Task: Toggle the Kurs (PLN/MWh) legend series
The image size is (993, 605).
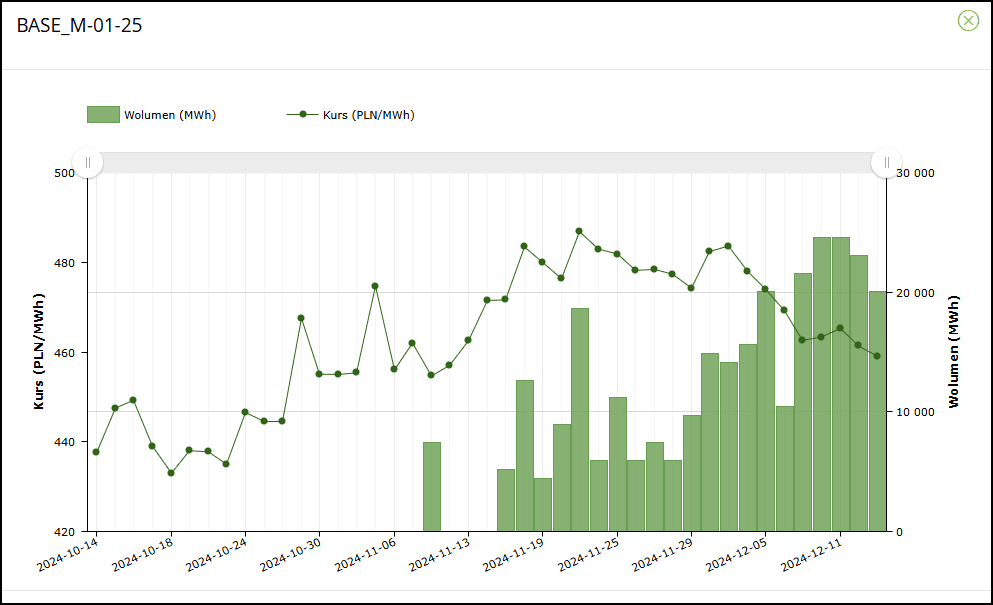Action: coord(367,115)
